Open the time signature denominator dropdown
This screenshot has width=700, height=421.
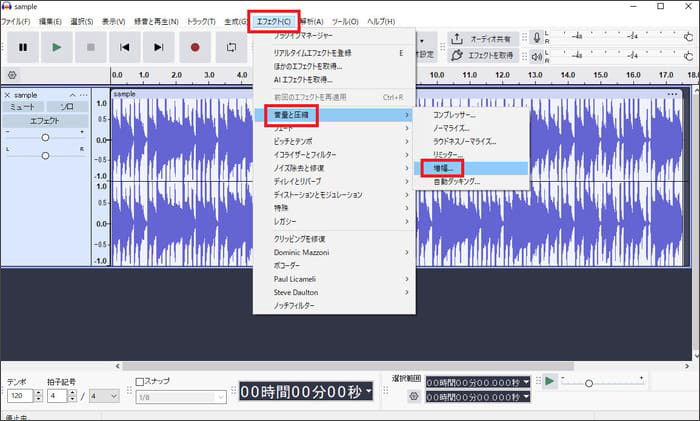[x=104, y=396]
